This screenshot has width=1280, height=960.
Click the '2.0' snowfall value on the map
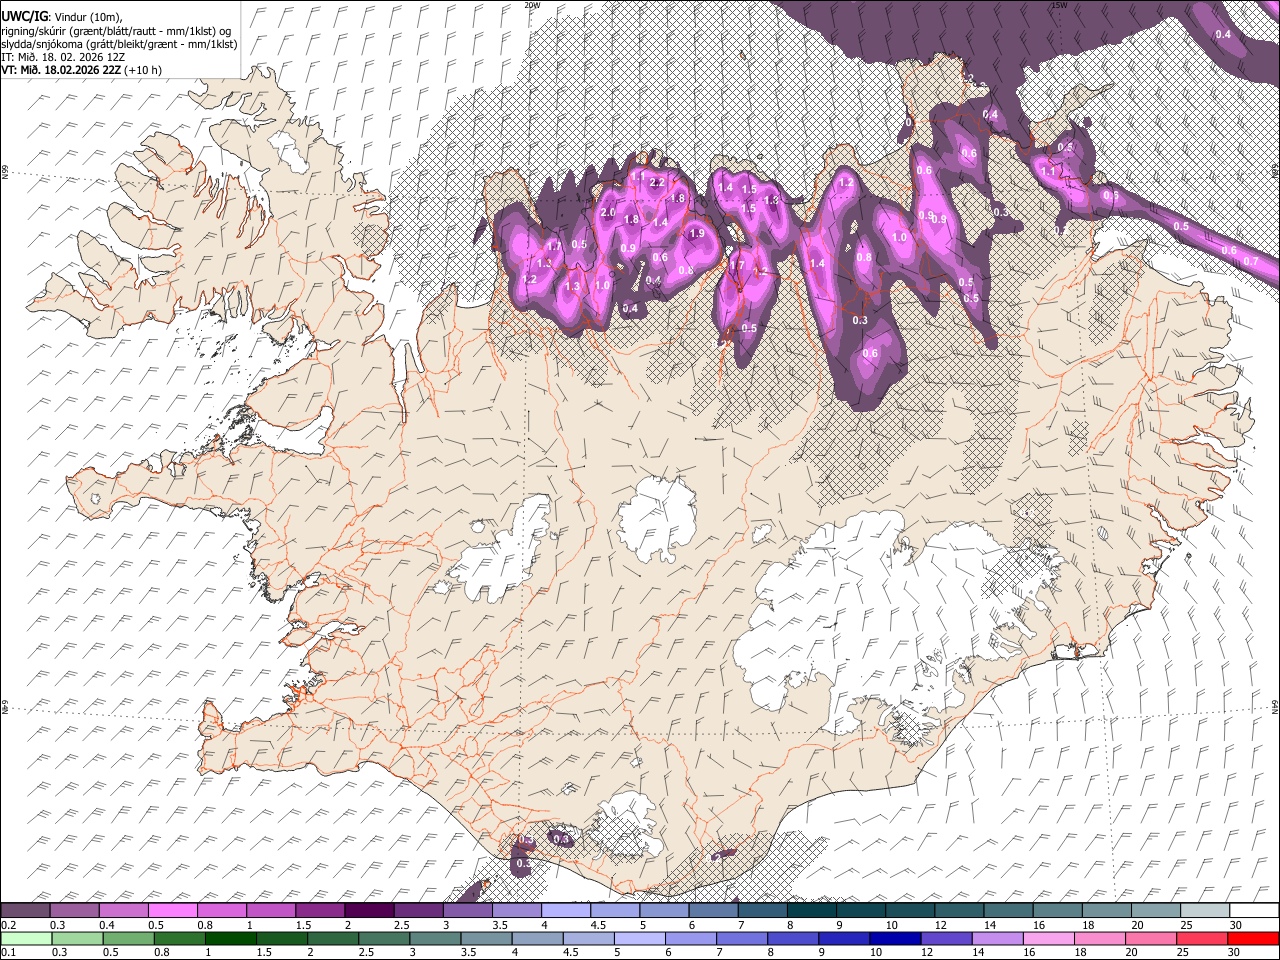[607, 213]
